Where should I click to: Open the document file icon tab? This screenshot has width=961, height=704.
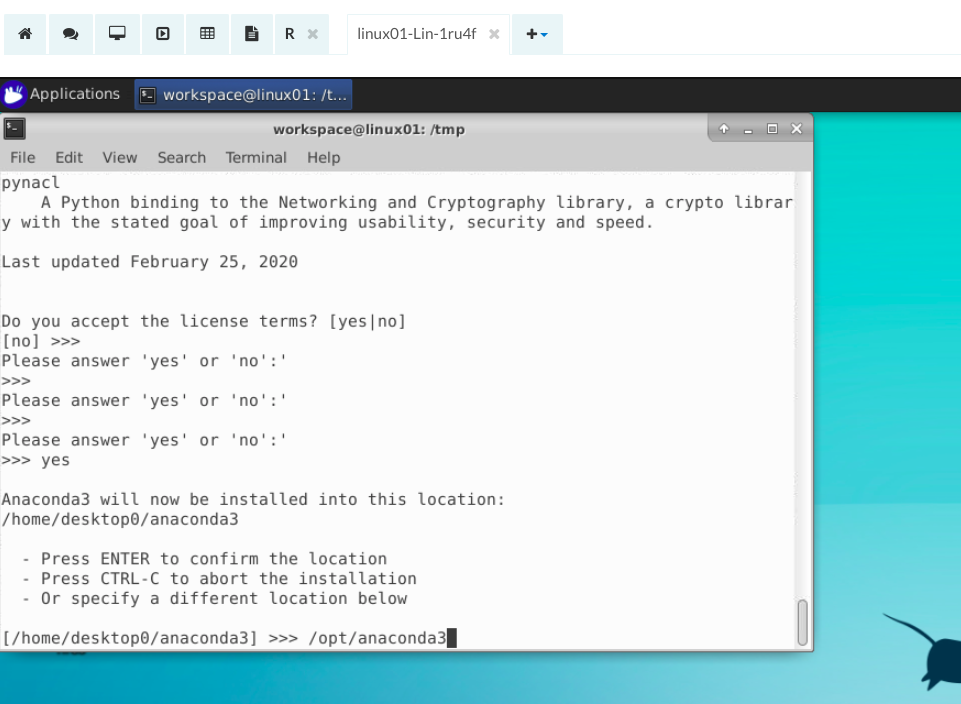click(253, 34)
